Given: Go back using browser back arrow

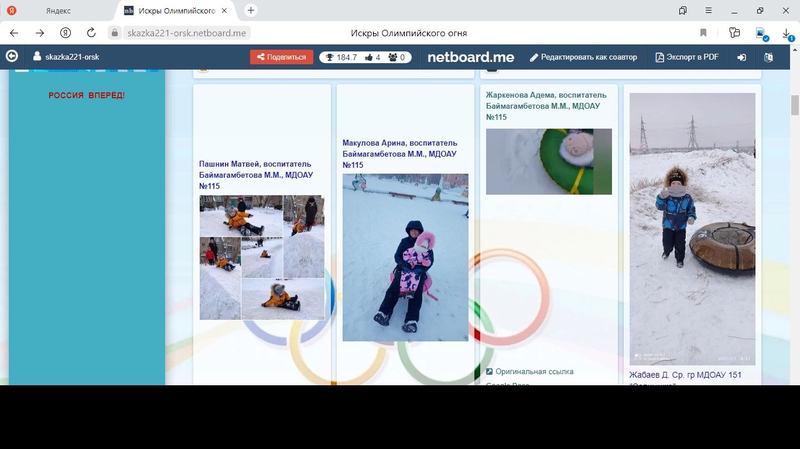Looking at the screenshot, I should click(x=14, y=33).
